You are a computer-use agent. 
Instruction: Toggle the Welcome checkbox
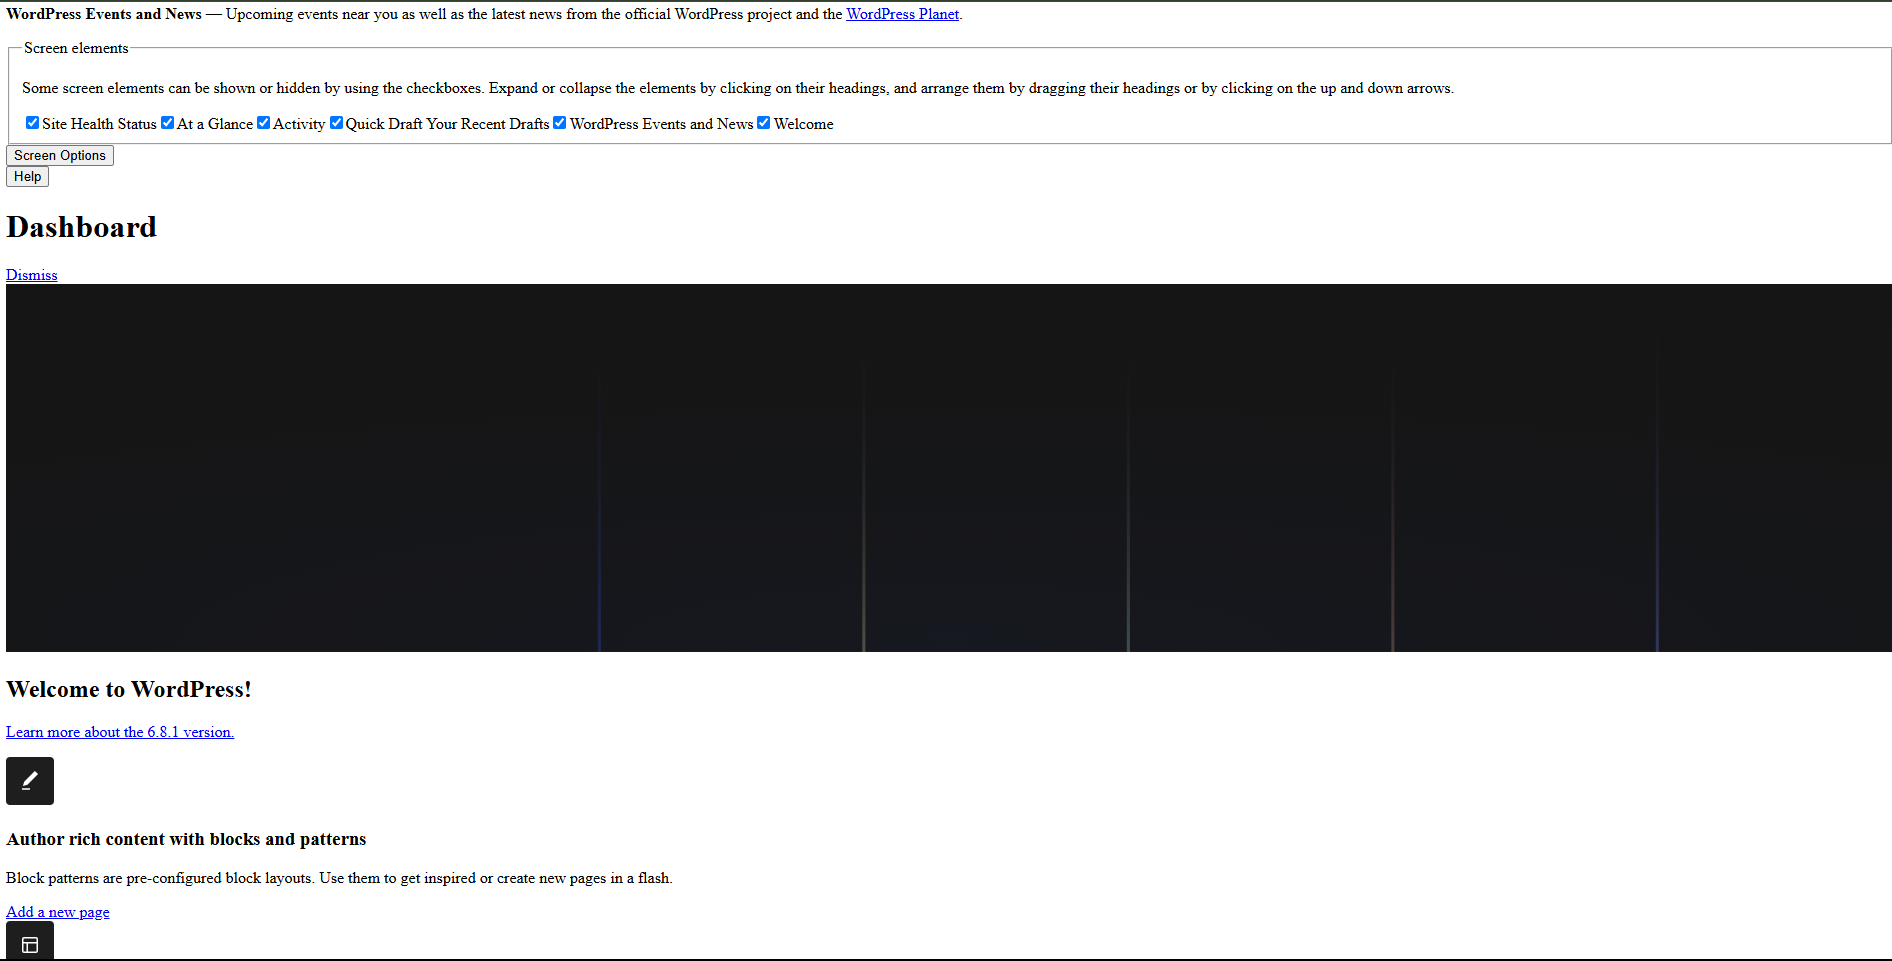click(x=763, y=123)
